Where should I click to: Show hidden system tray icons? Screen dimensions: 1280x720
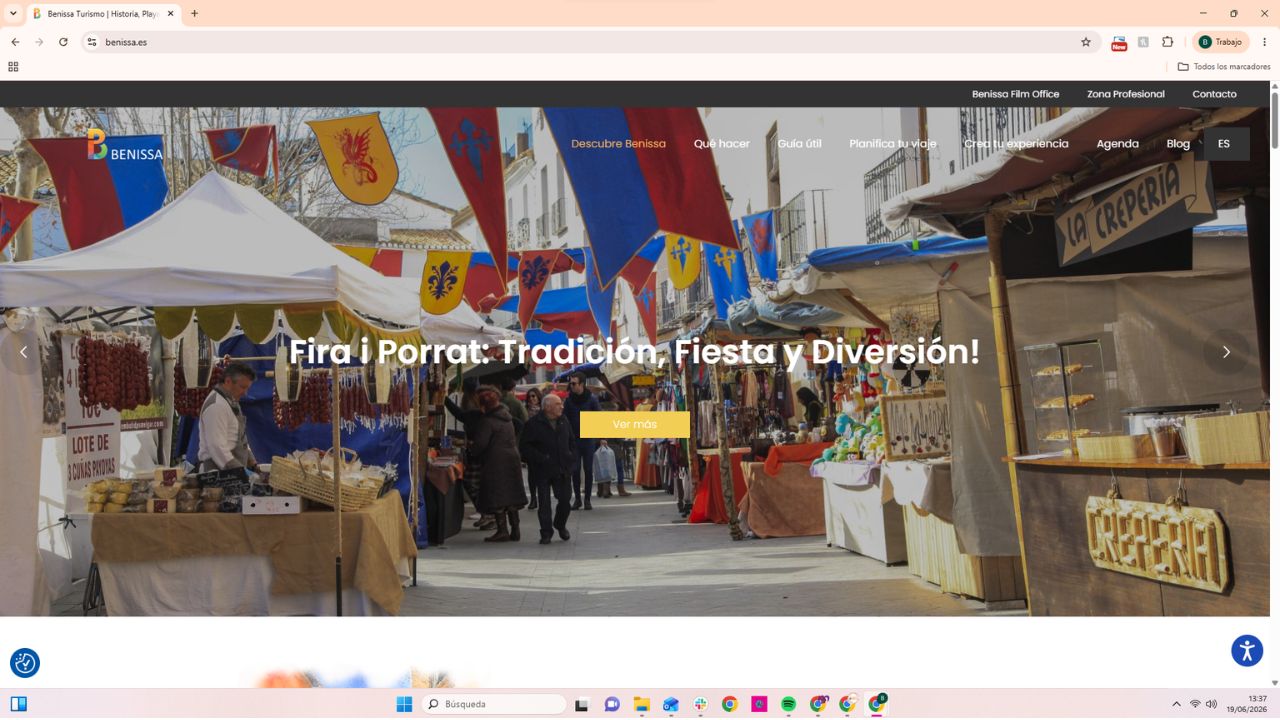click(x=1176, y=704)
